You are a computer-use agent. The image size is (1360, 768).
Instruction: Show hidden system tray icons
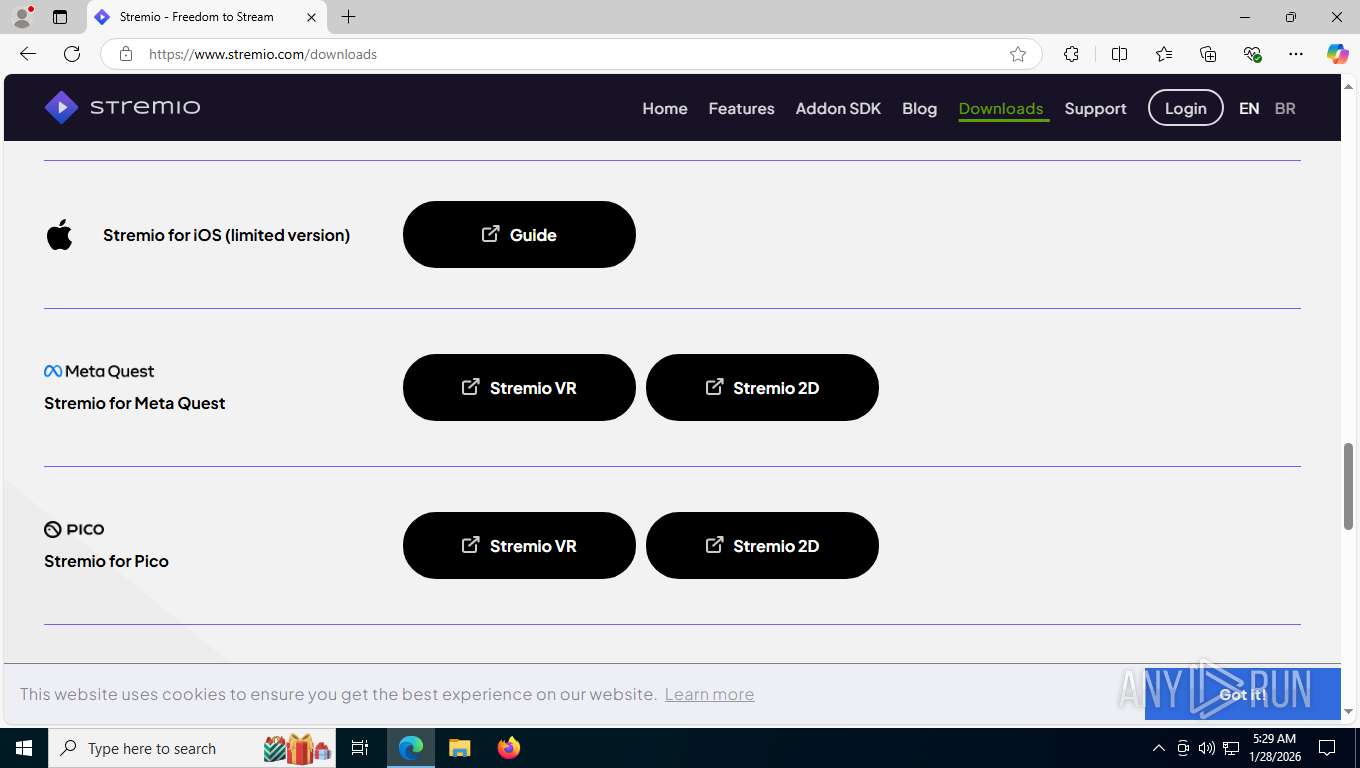click(1159, 748)
